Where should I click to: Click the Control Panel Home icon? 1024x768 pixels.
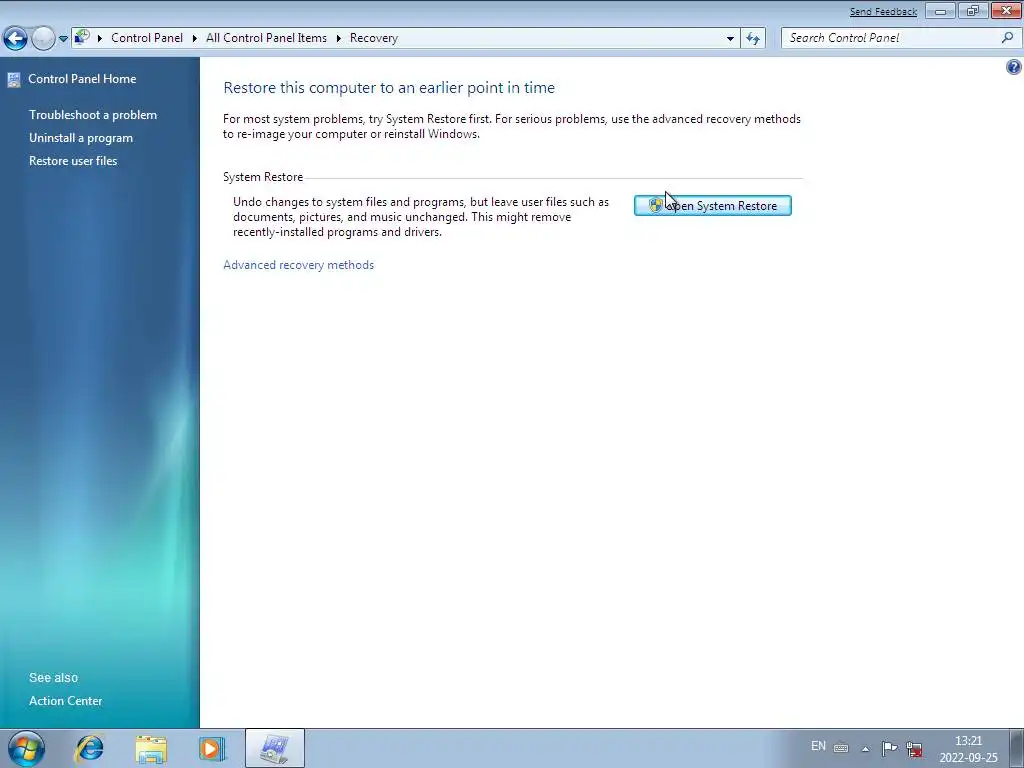[14, 80]
